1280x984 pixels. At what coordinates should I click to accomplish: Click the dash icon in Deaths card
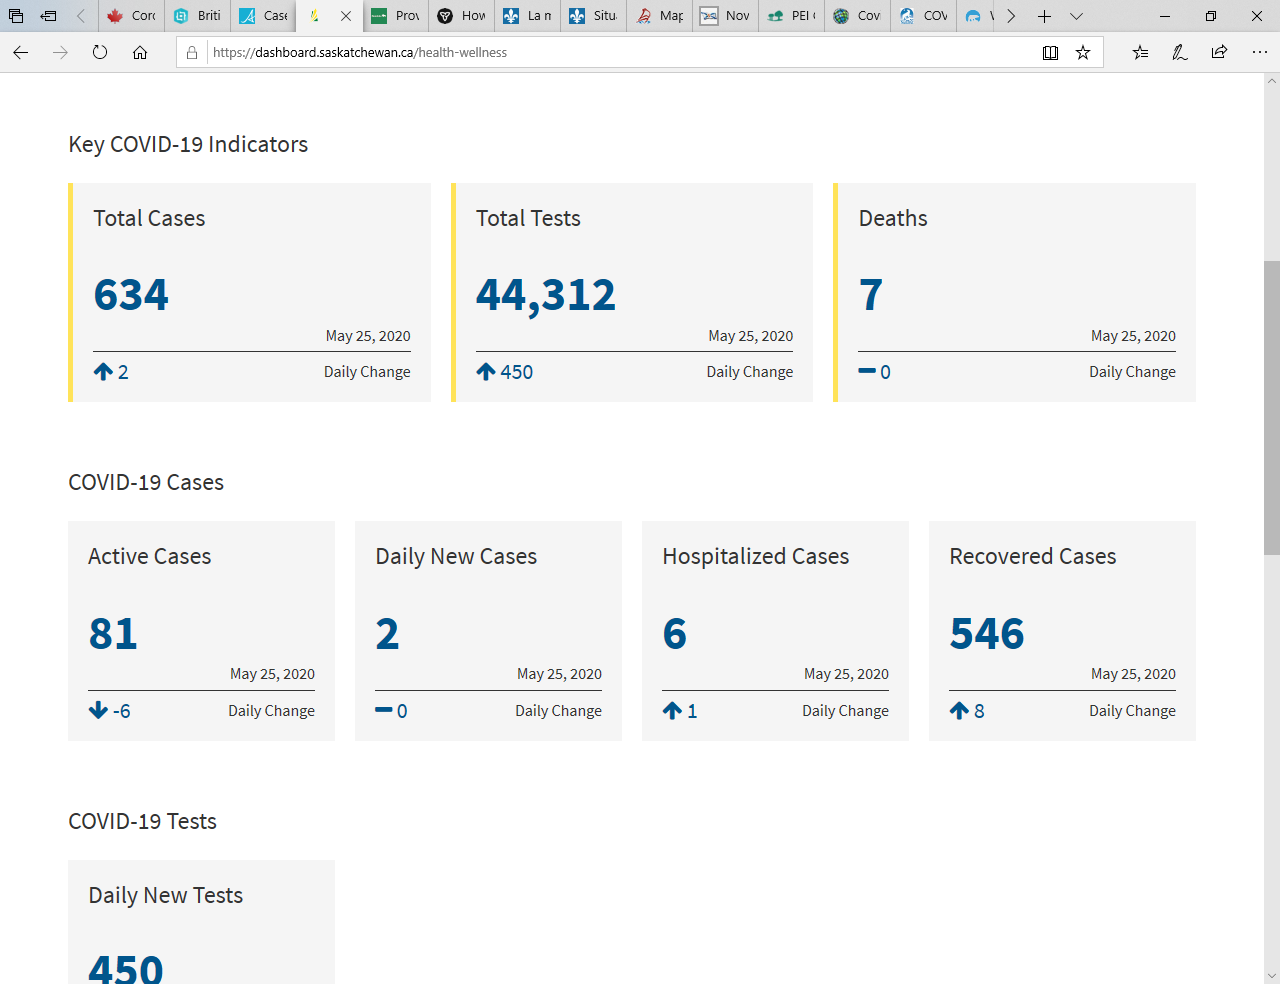[867, 372]
